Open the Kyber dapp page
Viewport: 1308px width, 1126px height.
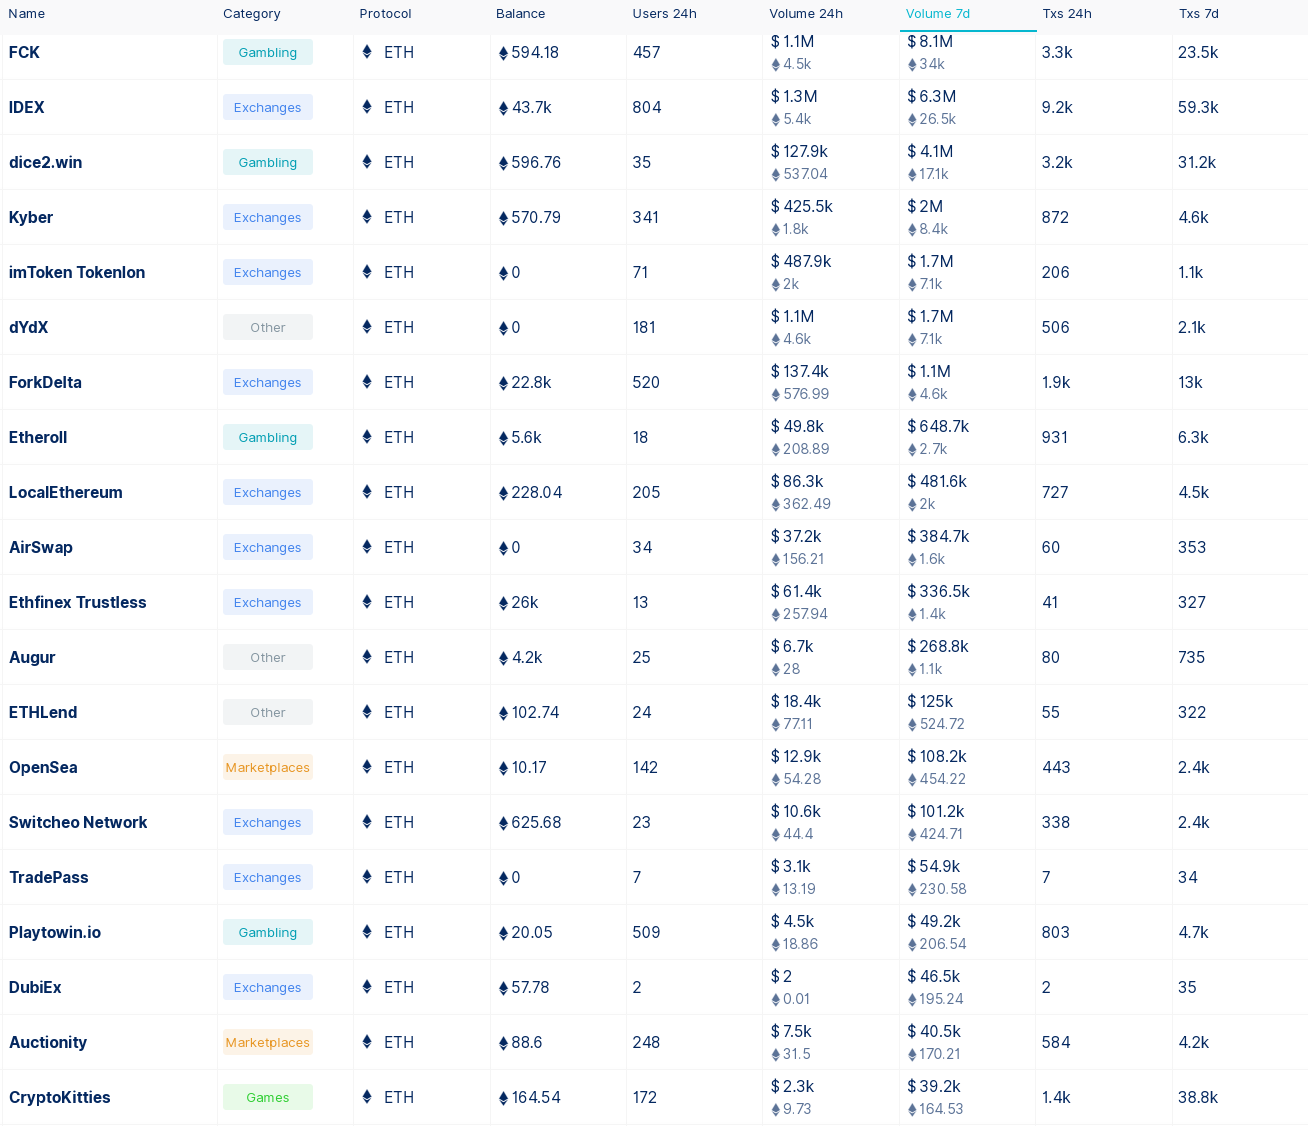pos(31,217)
